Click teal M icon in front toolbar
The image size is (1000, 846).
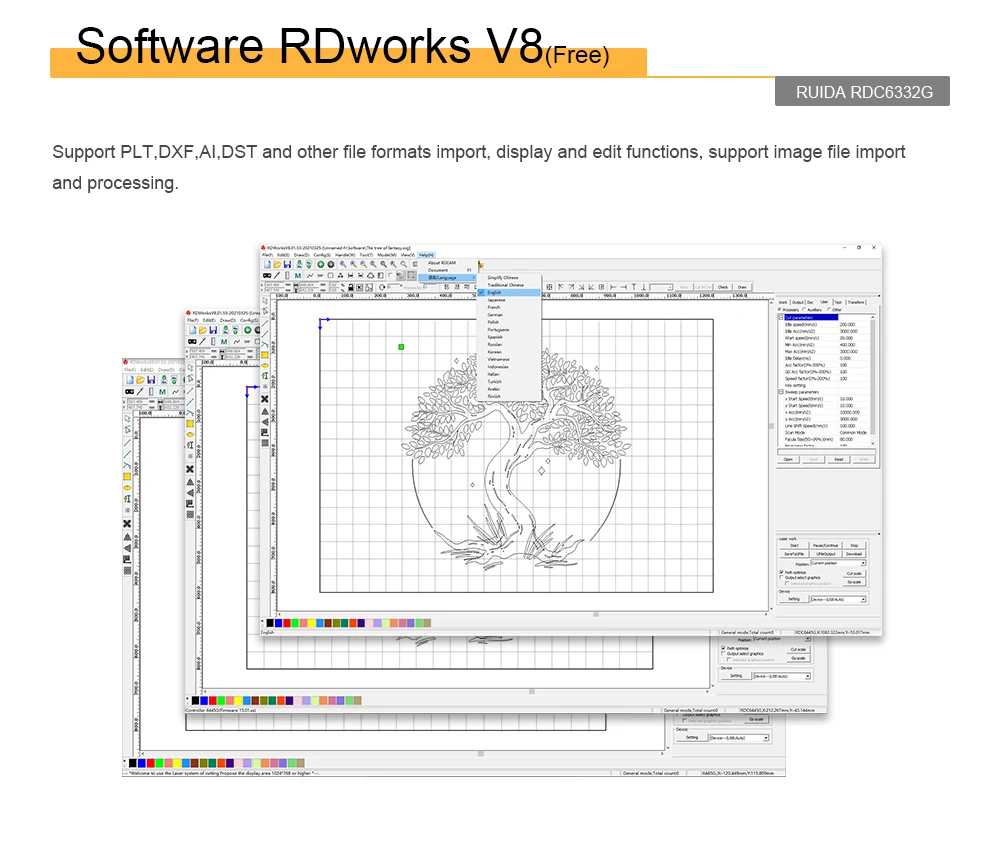click(298, 275)
